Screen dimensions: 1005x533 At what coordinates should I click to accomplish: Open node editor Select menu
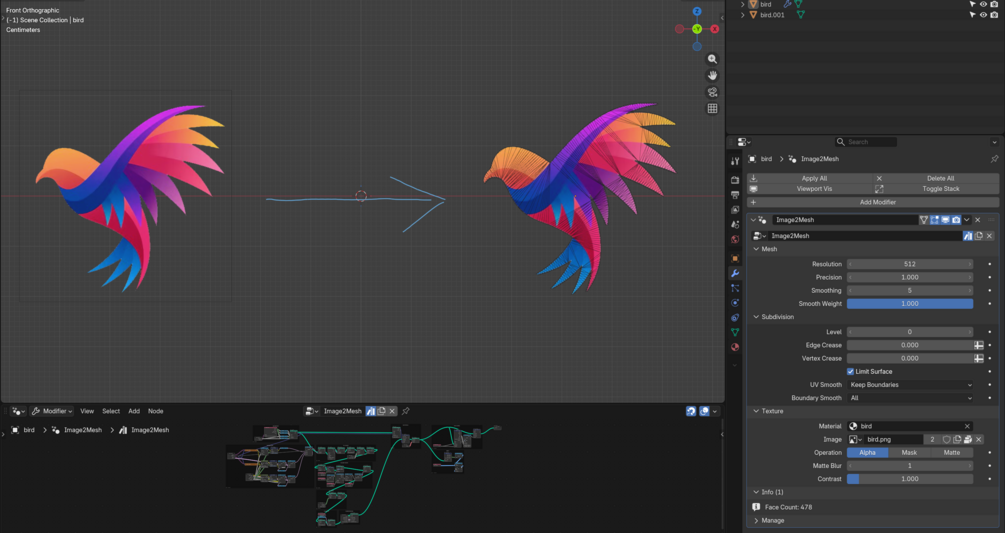[x=111, y=411]
